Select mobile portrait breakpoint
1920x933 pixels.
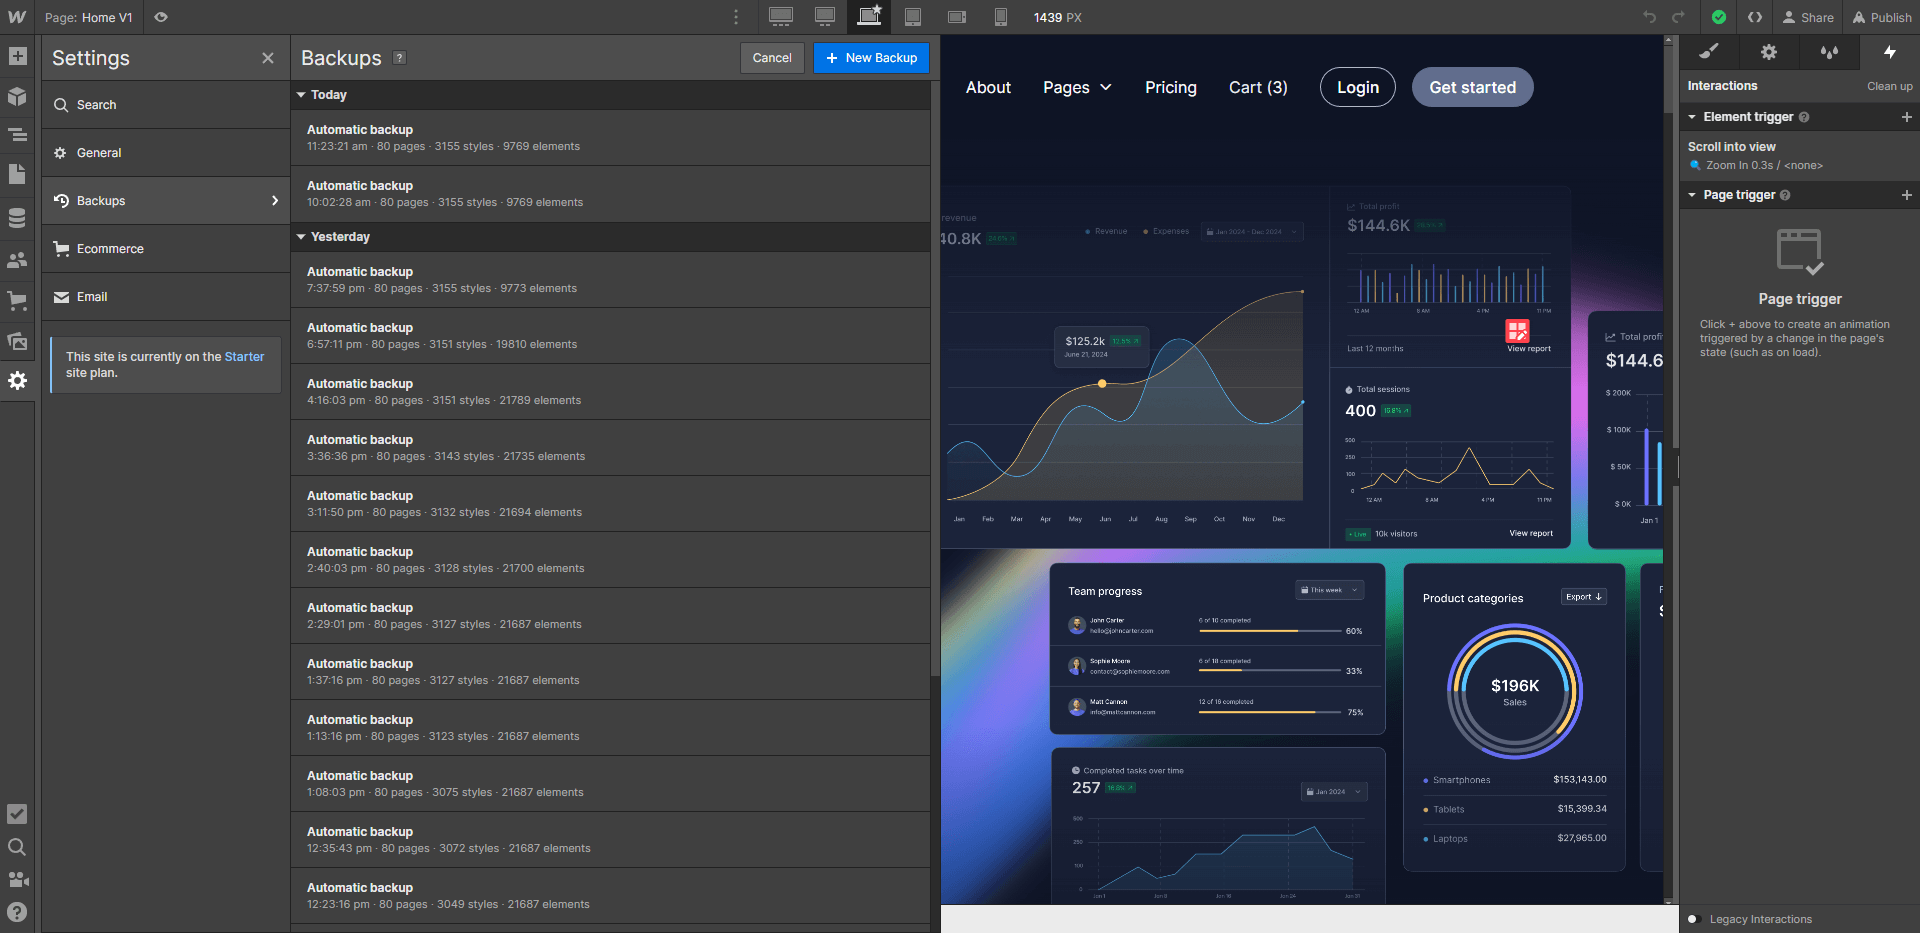(1000, 17)
